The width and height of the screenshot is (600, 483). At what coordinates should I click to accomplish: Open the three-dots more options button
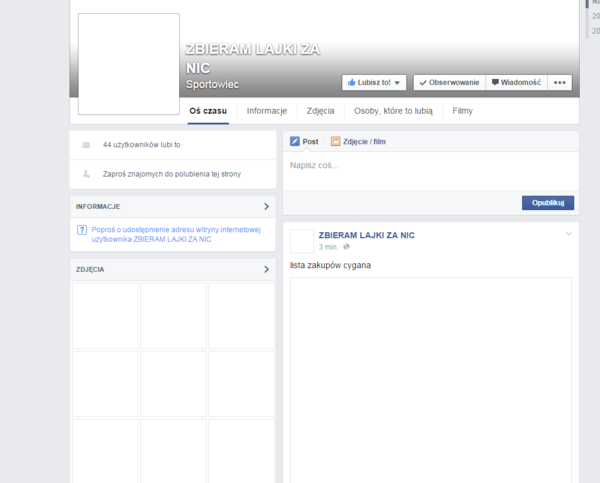tap(560, 83)
